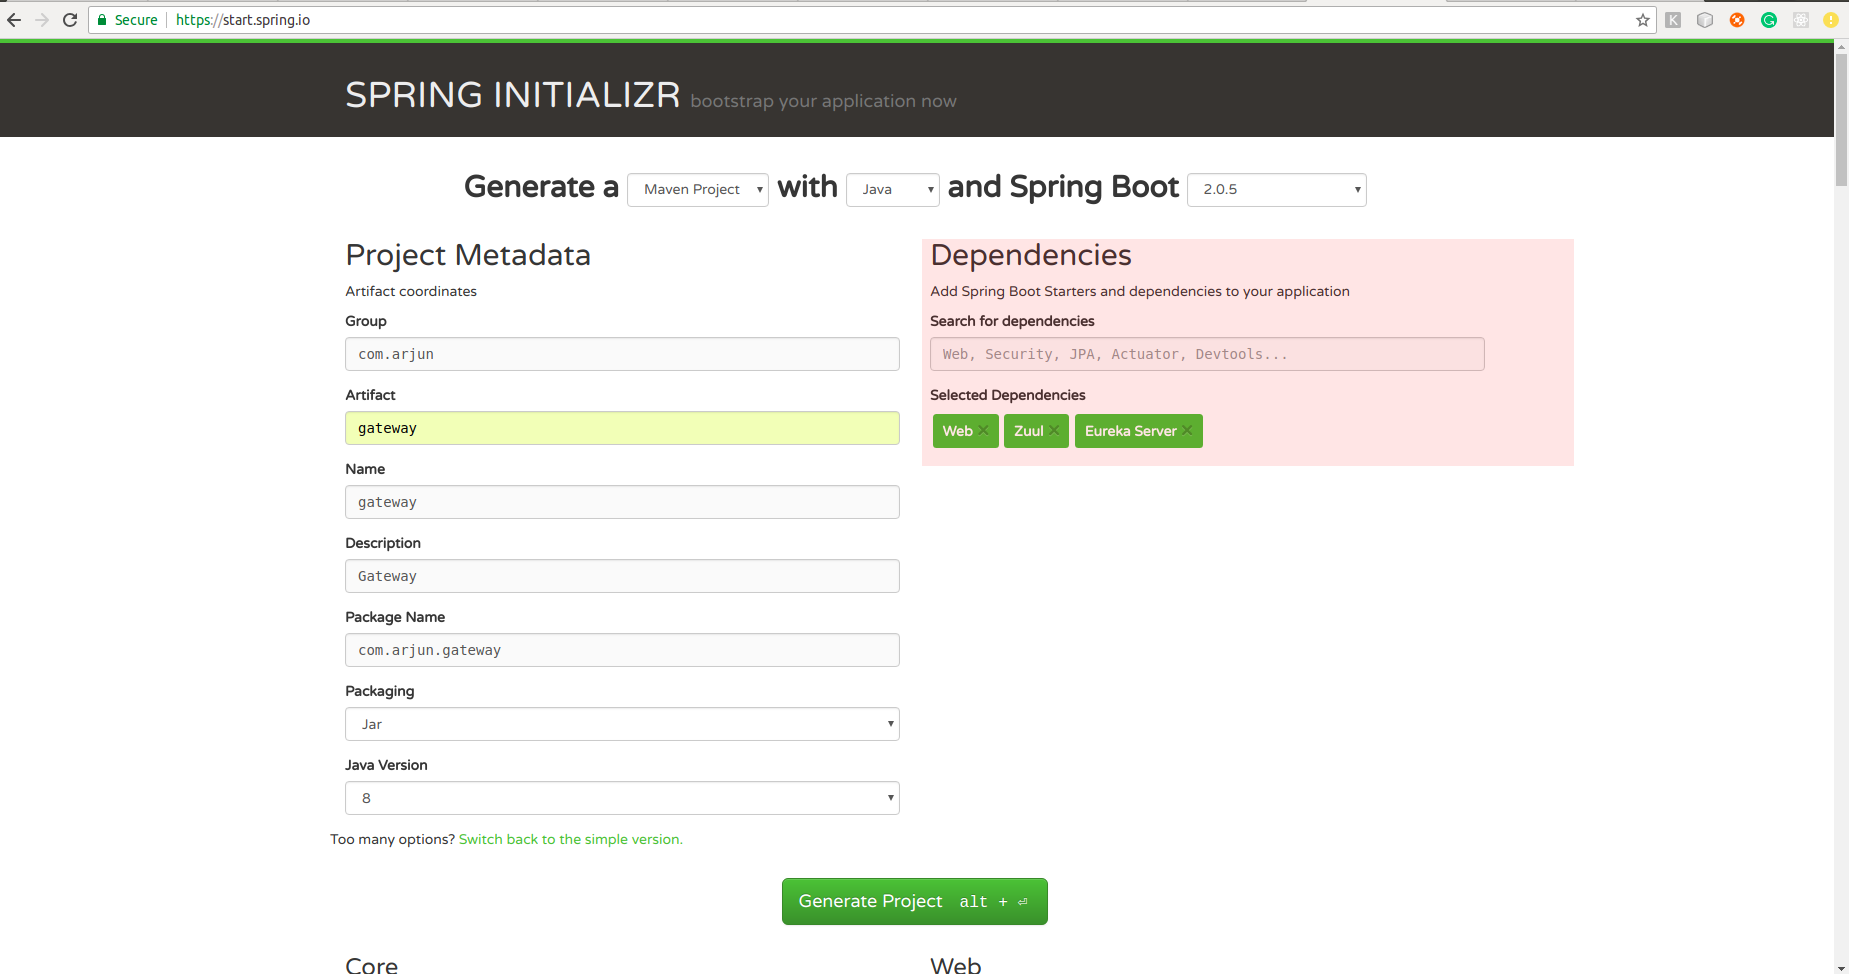The height and width of the screenshot is (974, 1849).
Task: Open the green Grammarly extension icon
Action: (1769, 20)
